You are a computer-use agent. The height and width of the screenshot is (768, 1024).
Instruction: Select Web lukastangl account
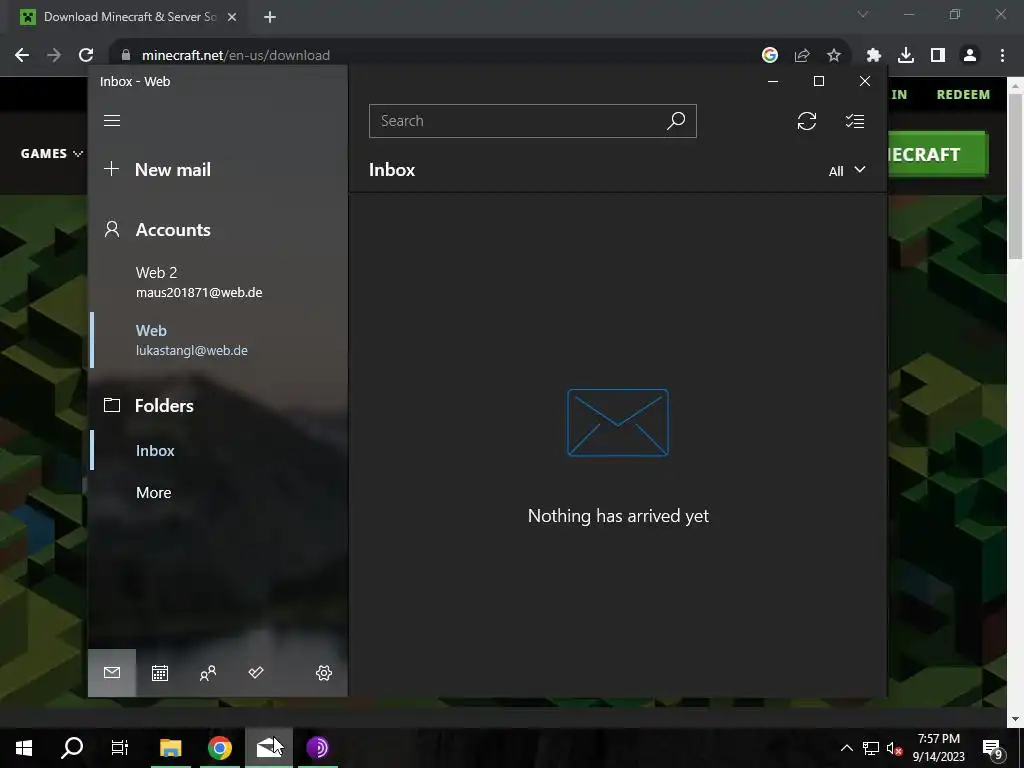(x=218, y=340)
